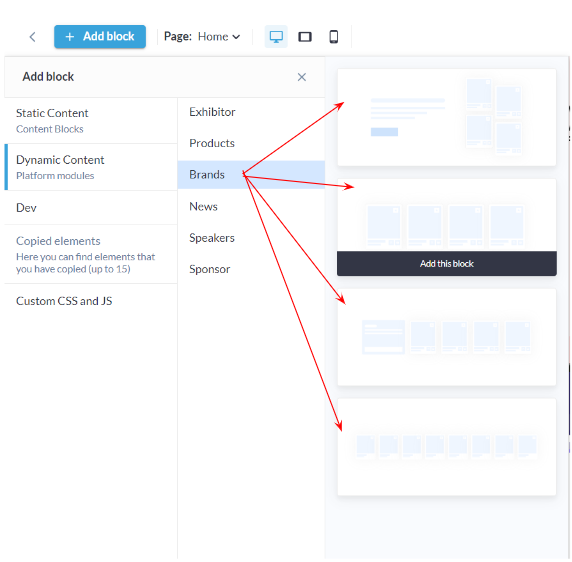Screen dimensions: 572x562
Task: Open the Dev category
Action: pos(91,208)
